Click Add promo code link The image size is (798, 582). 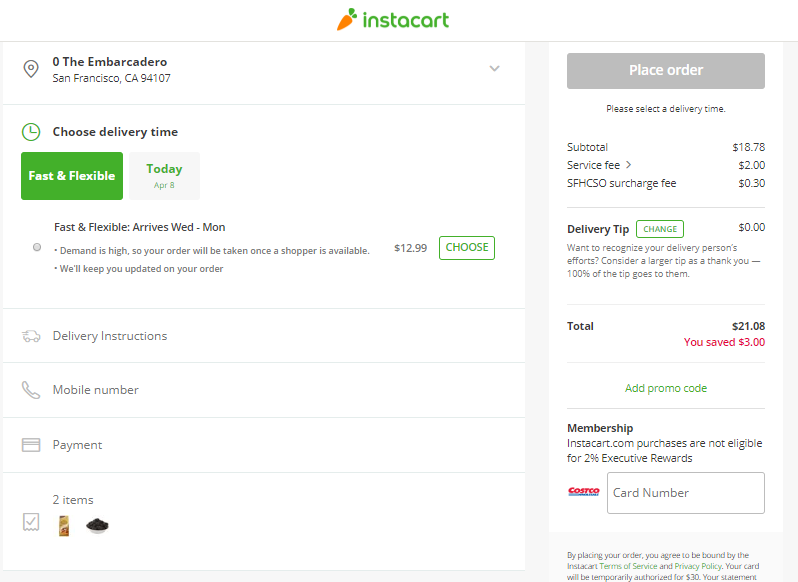tap(666, 388)
